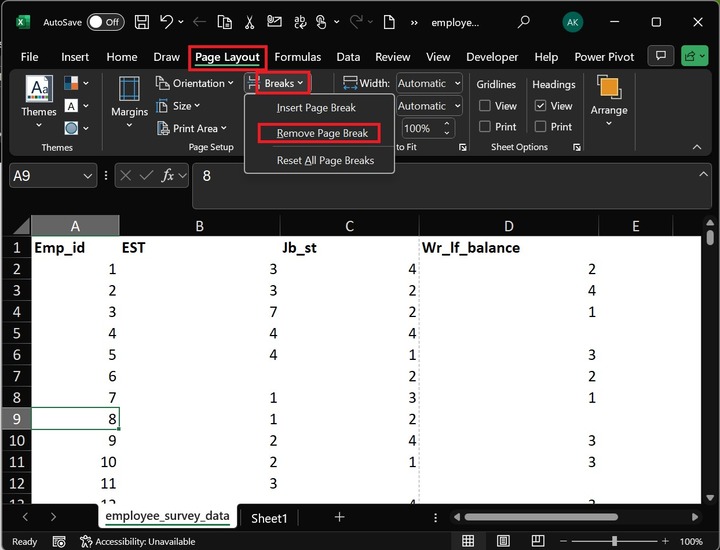This screenshot has width=720, height=550.
Task: Click the Undo arrow icon
Action: pyautogui.click(x=167, y=21)
